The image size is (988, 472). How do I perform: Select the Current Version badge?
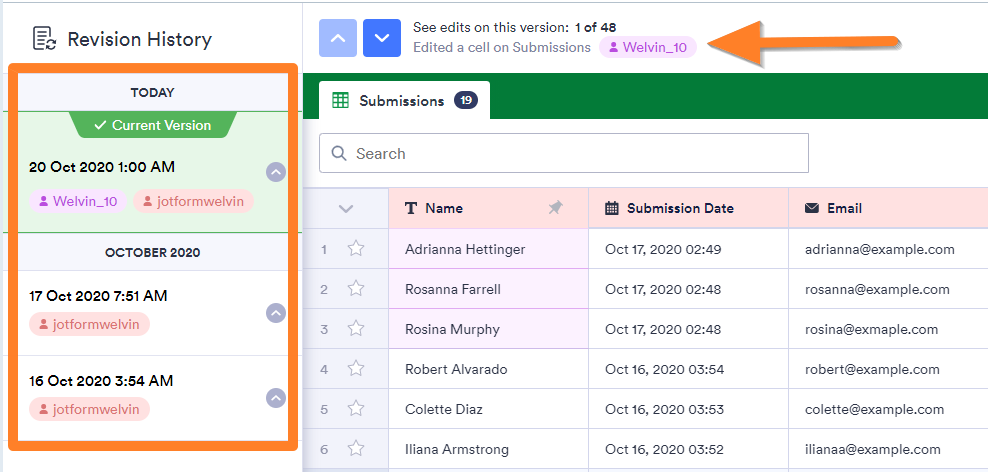point(153,125)
